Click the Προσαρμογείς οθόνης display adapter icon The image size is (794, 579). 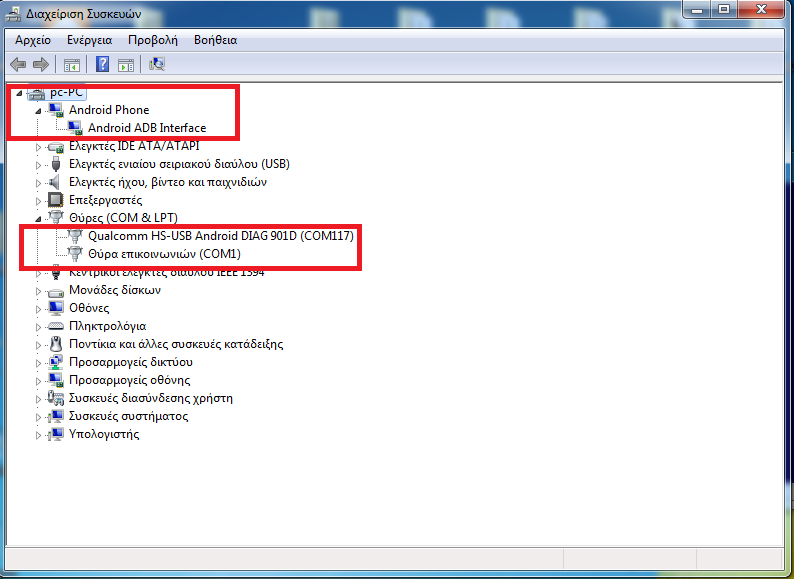click(56, 380)
